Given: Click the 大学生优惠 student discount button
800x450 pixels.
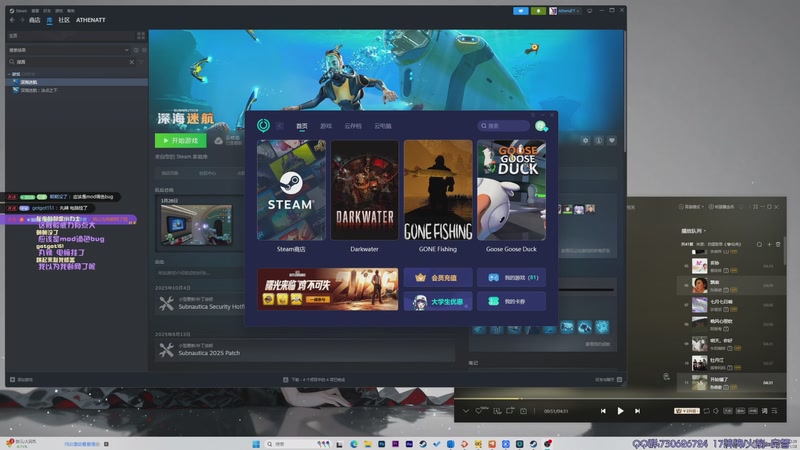Looking at the screenshot, I should tap(438, 302).
